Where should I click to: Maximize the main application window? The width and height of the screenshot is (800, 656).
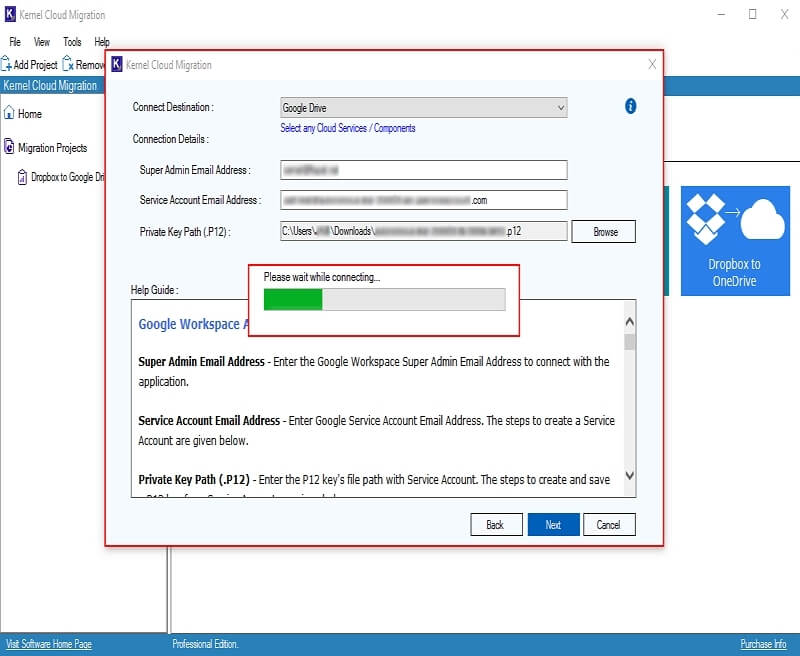click(x=753, y=14)
